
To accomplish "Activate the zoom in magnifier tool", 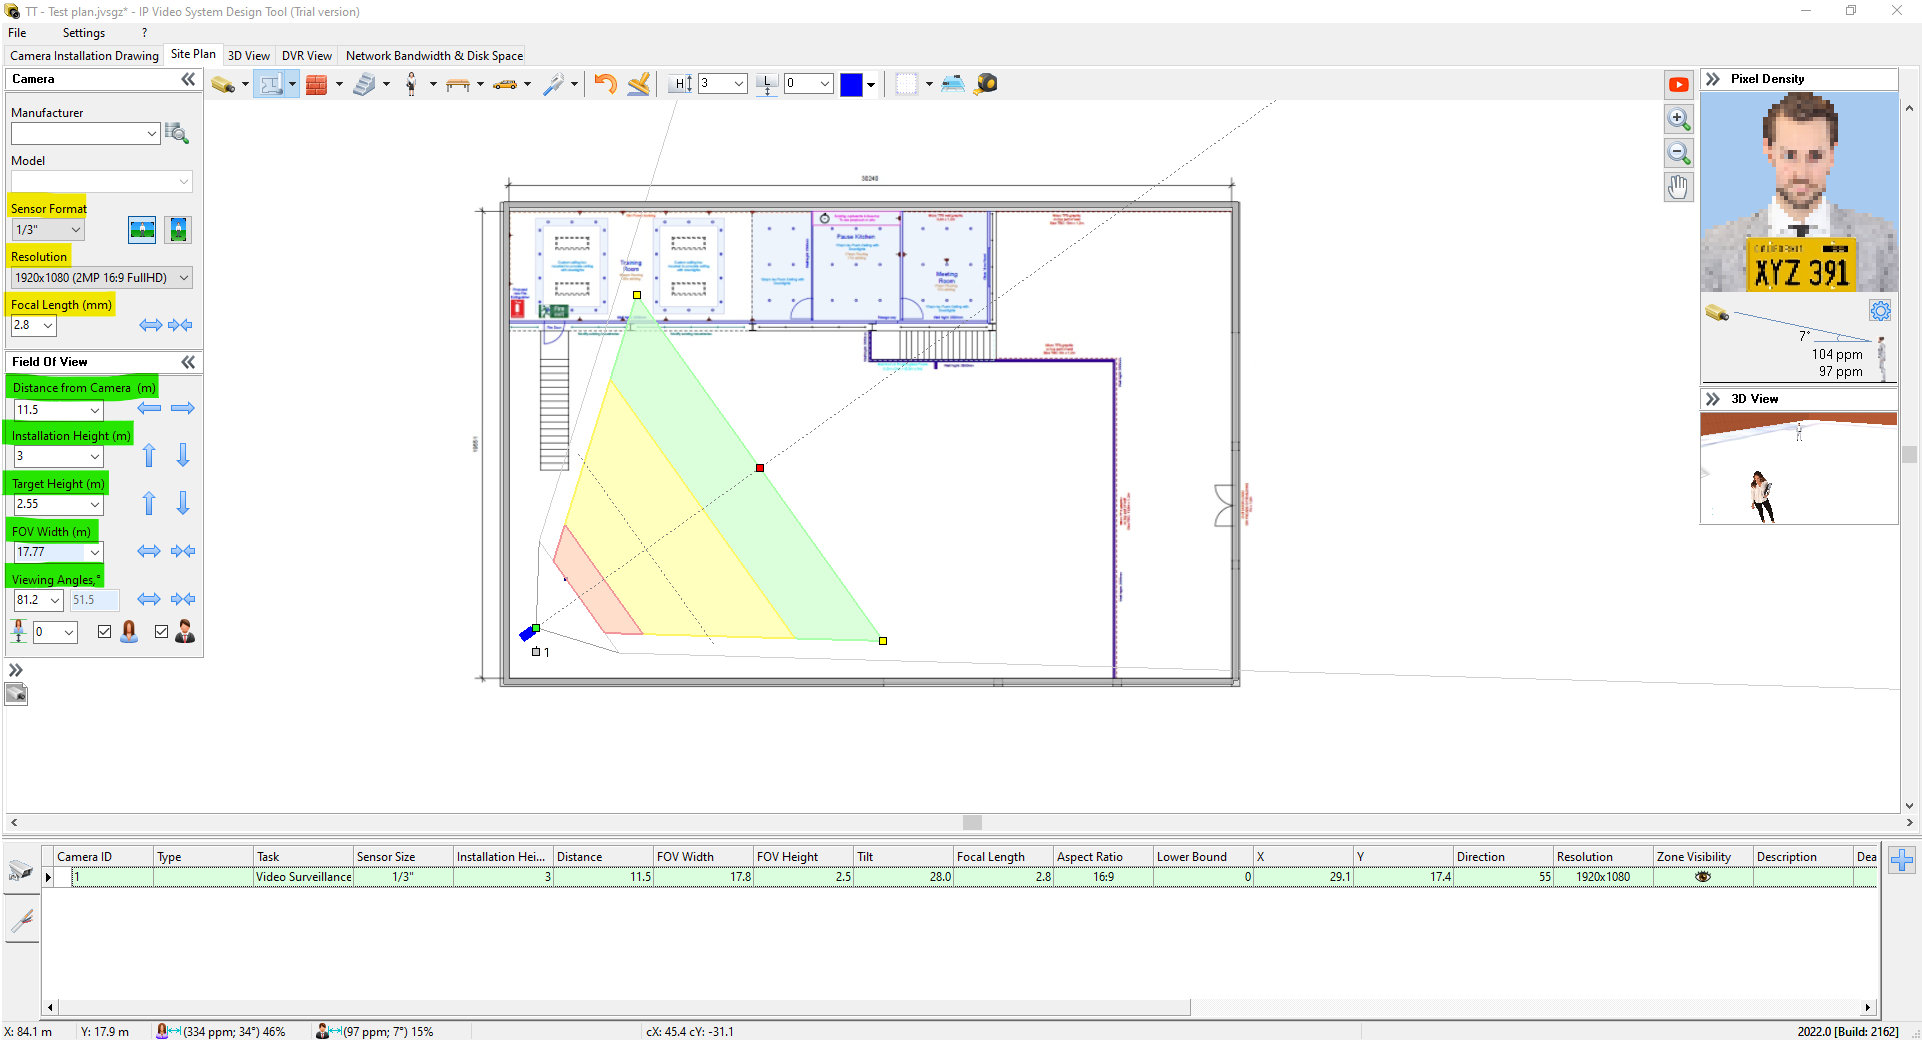I will pyautogui.click(x=1679, y=119).
